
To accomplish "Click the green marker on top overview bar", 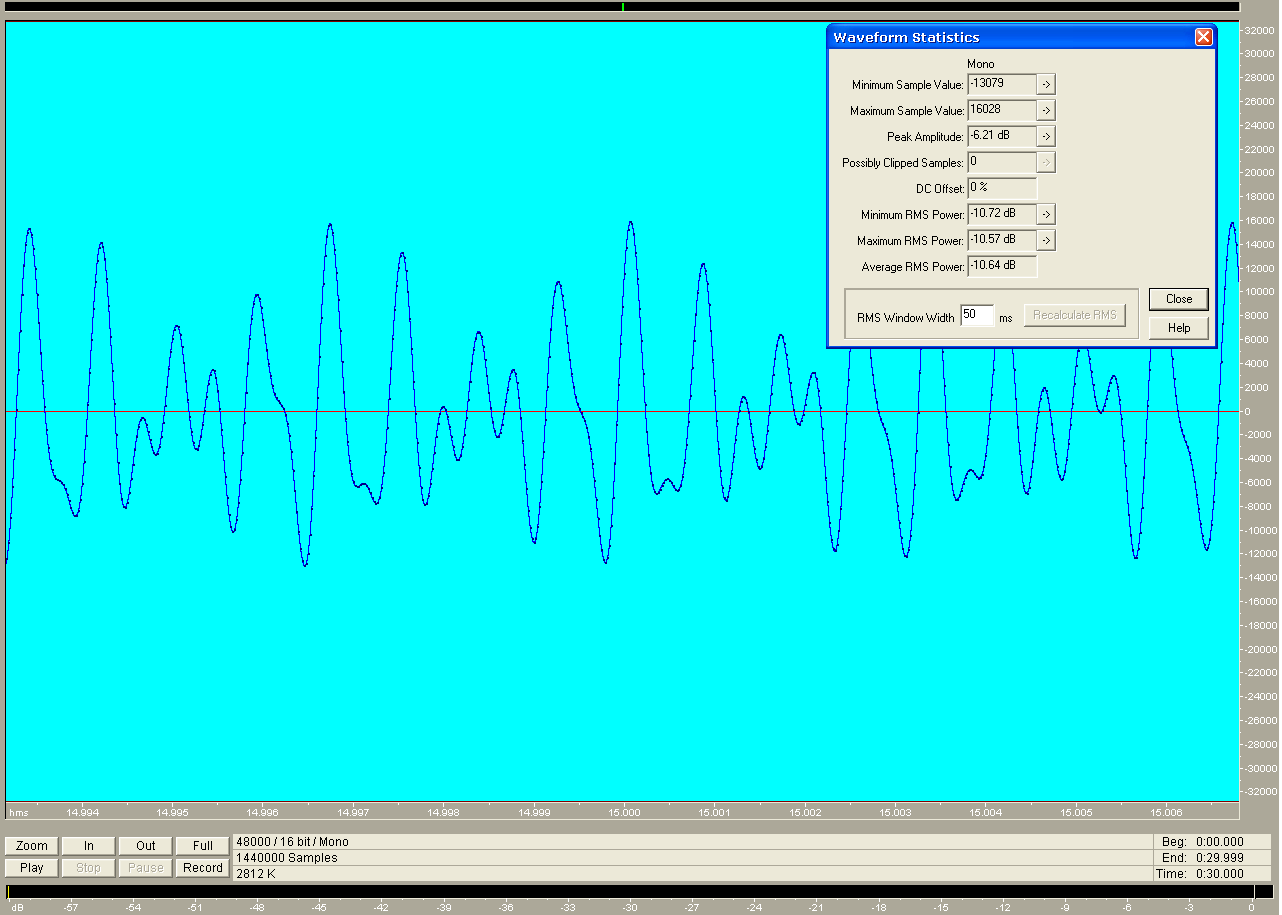I will pos(622,7).
